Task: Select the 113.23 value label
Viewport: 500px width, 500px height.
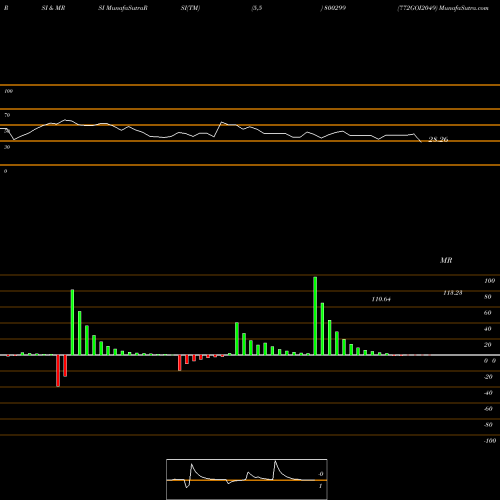Action: (x=453, y=293)
